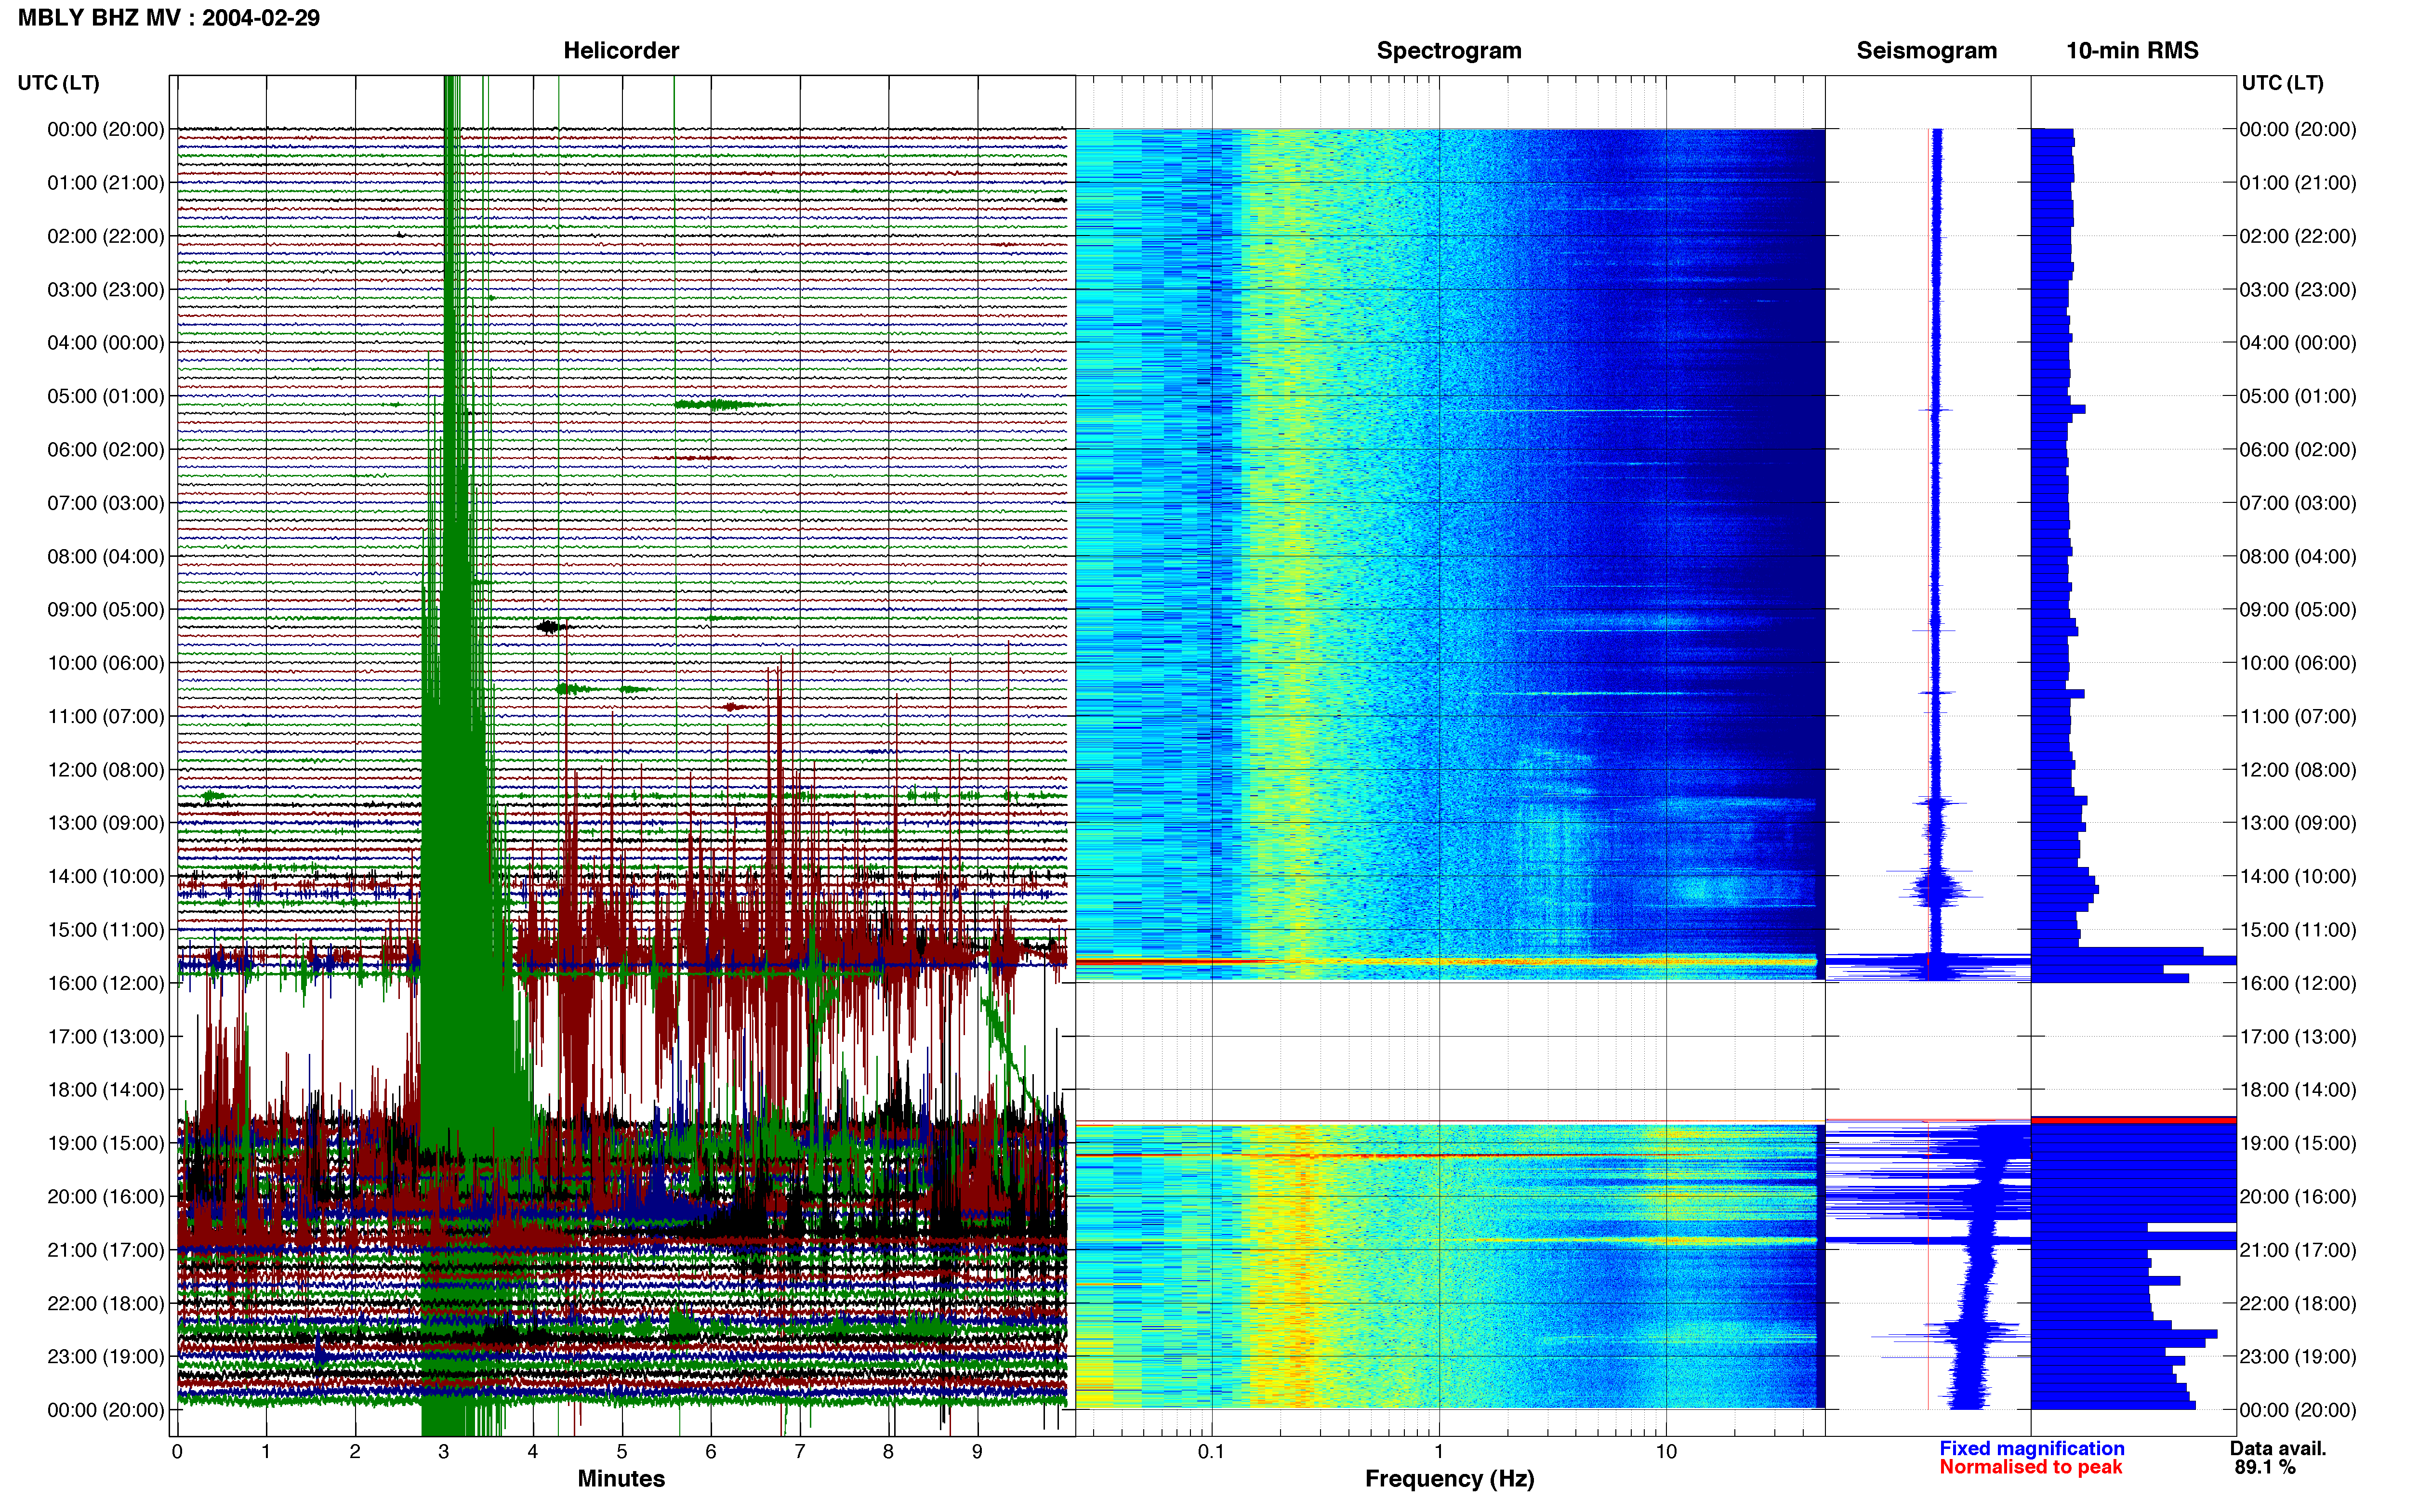Click "12:00 (08:00)" on the Helicorder time axis
This screenshot has height=1512, width=2418.
(106, 770)
